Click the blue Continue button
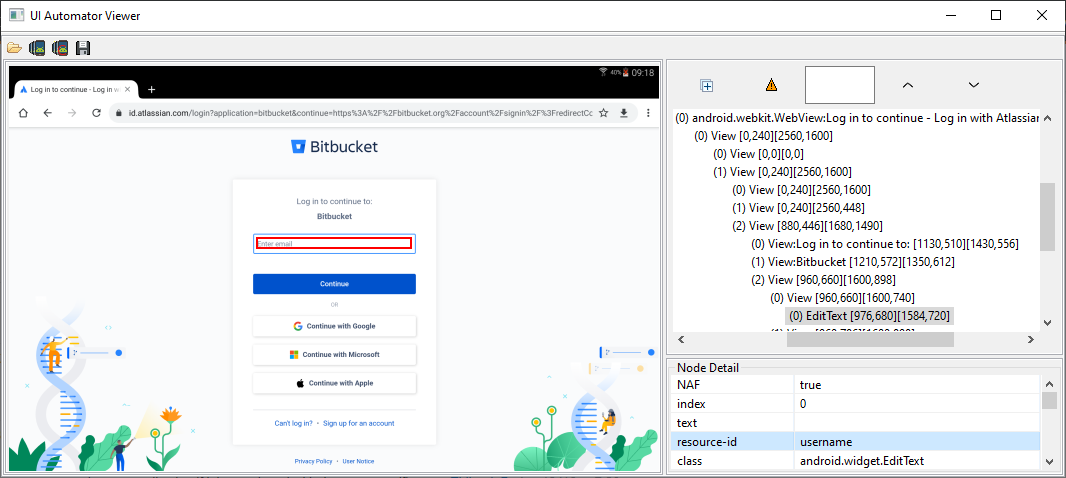Viewport: 1066px width, 478px height. point(334,284)
